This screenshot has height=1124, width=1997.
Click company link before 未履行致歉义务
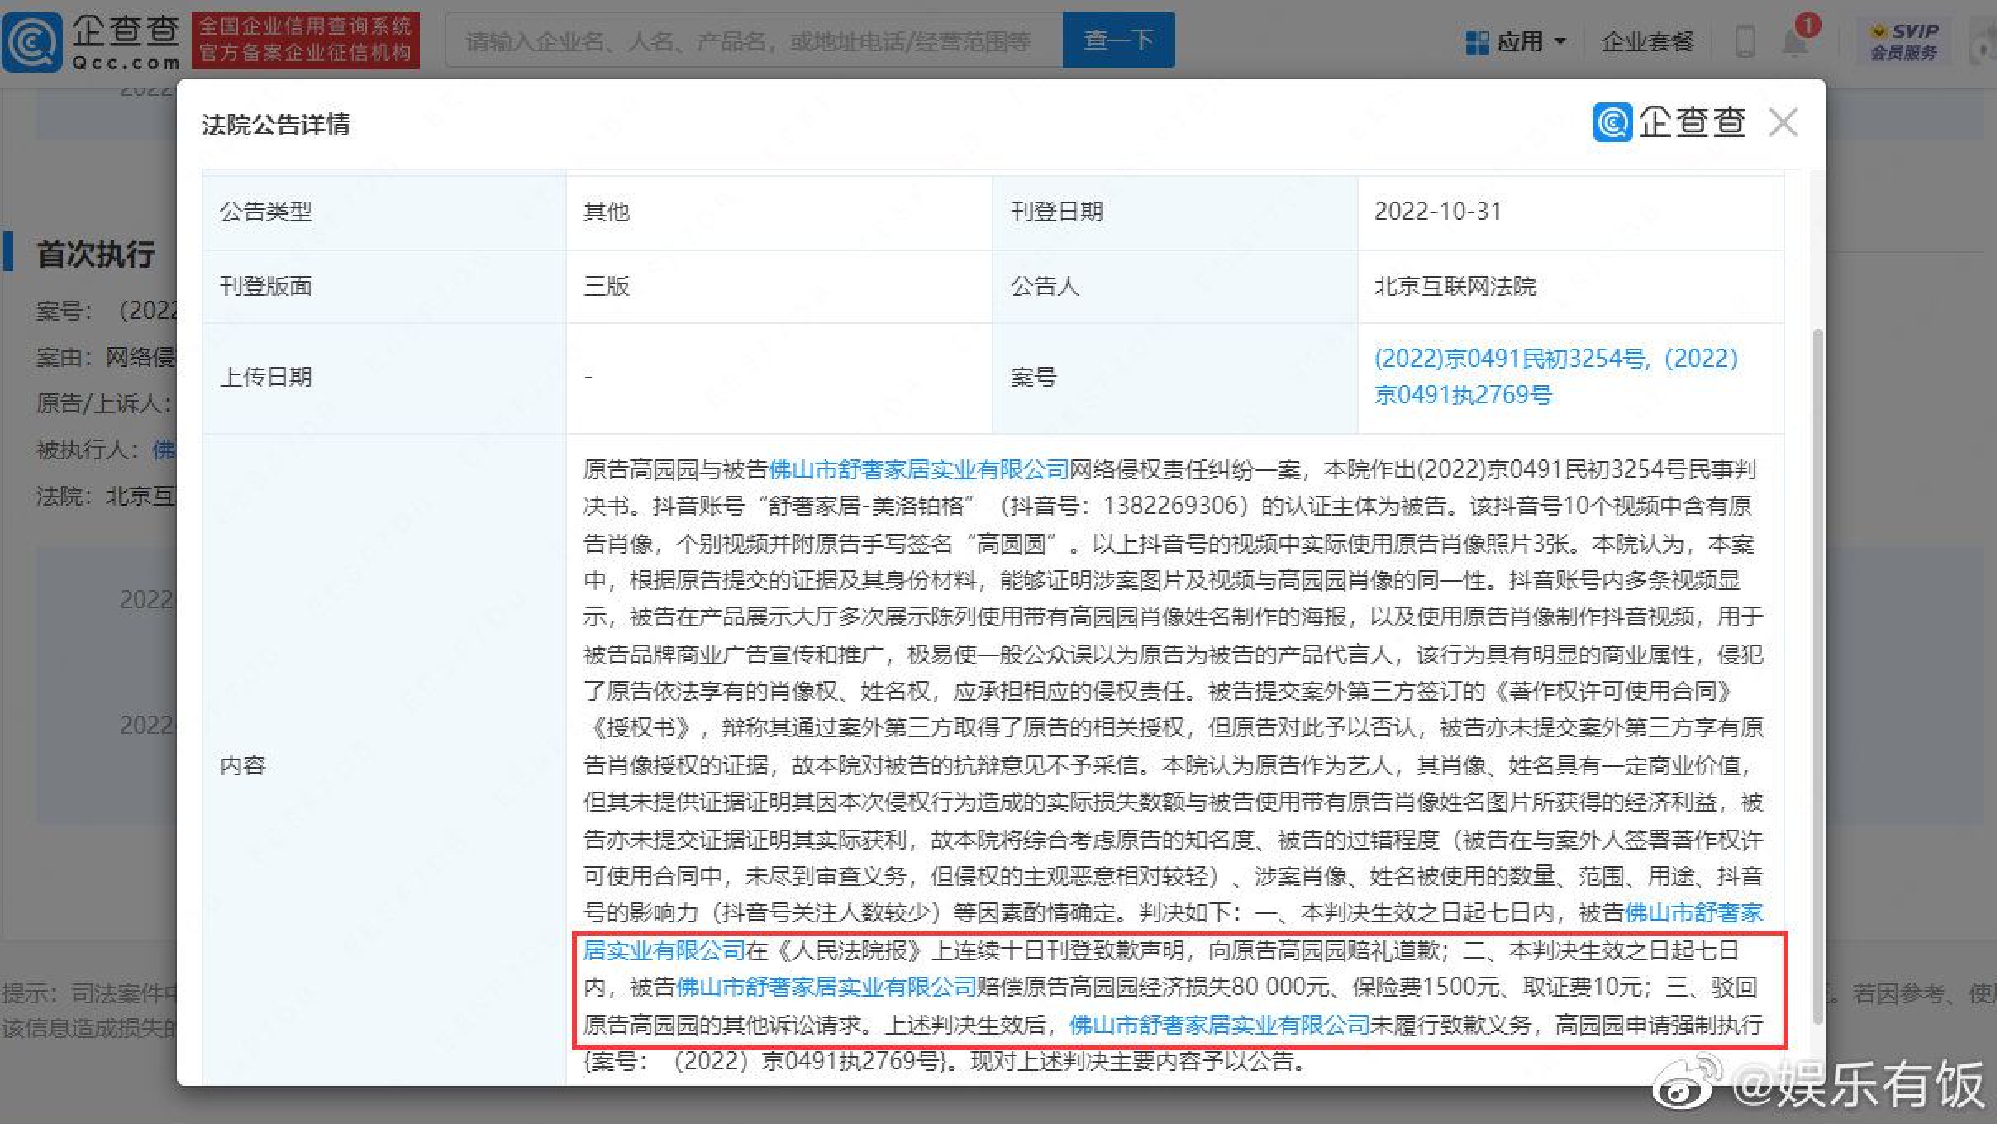pos(1218,1025)
